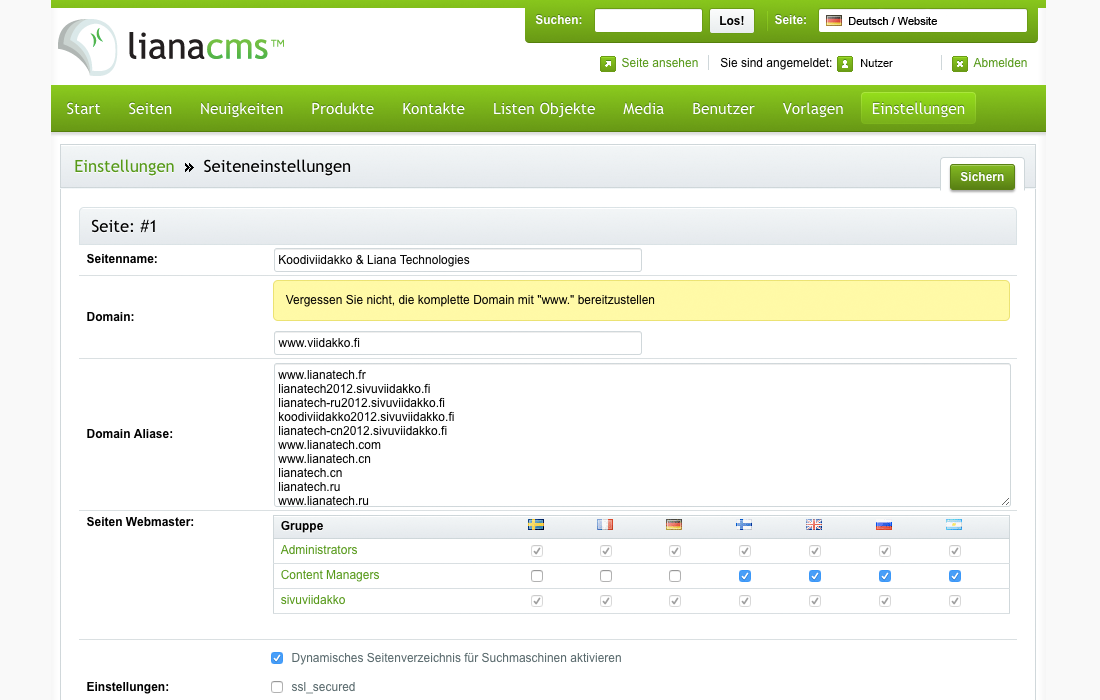
Task: Log out via the Abmelden link
Action: [x=1000, y=63]
